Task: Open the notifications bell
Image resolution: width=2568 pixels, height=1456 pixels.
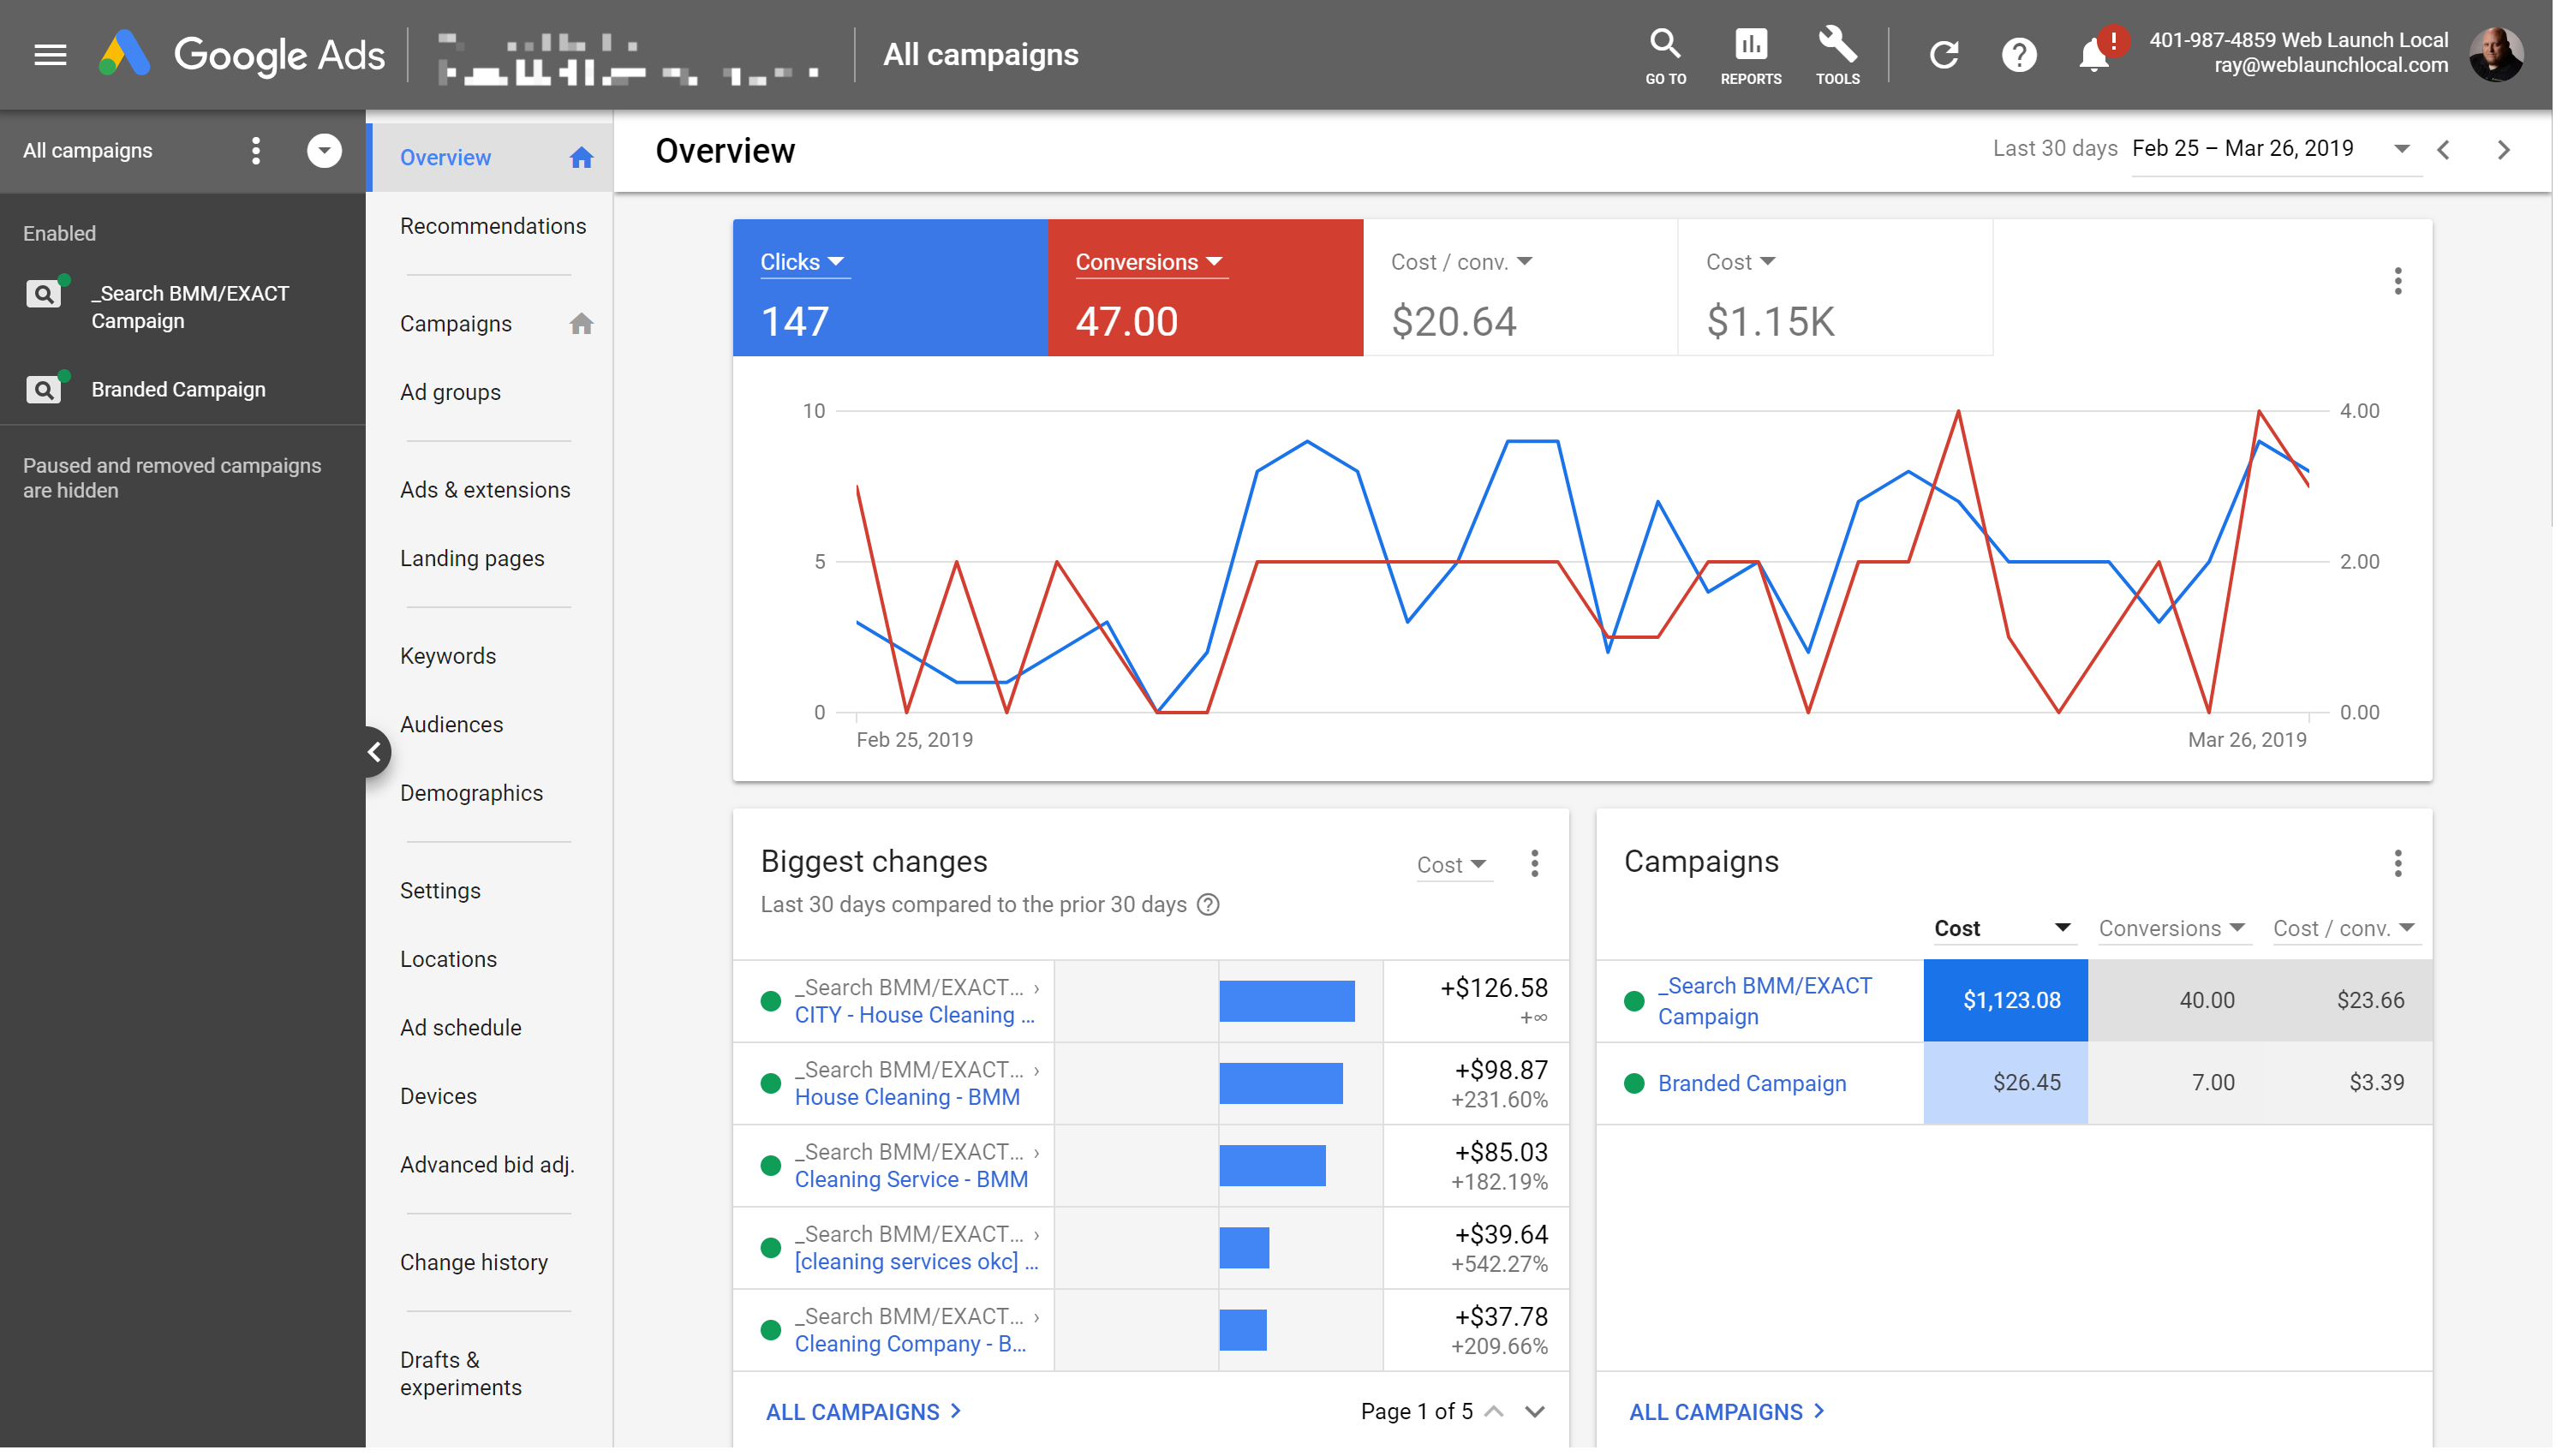Action: coord(2093,55)
